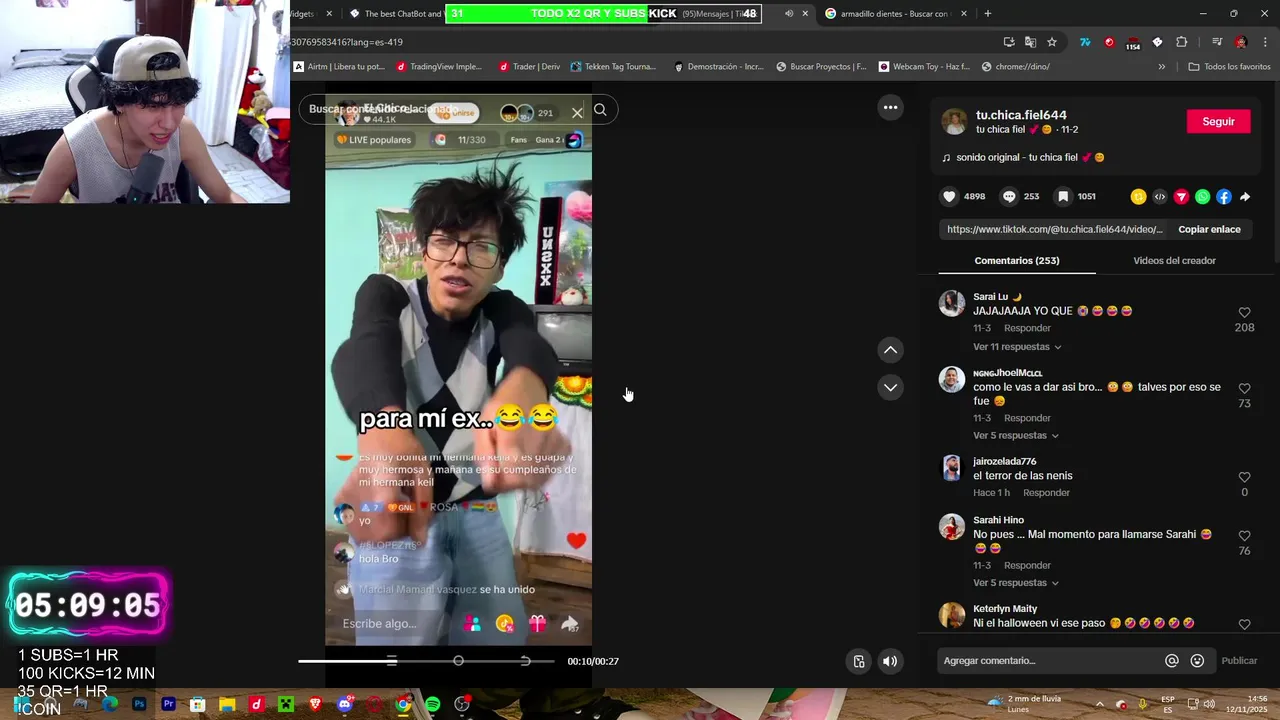This screenshot has height=720, width=1280.
Task: Click the yellow repost share icon
Action: (x=1138, y=197)
